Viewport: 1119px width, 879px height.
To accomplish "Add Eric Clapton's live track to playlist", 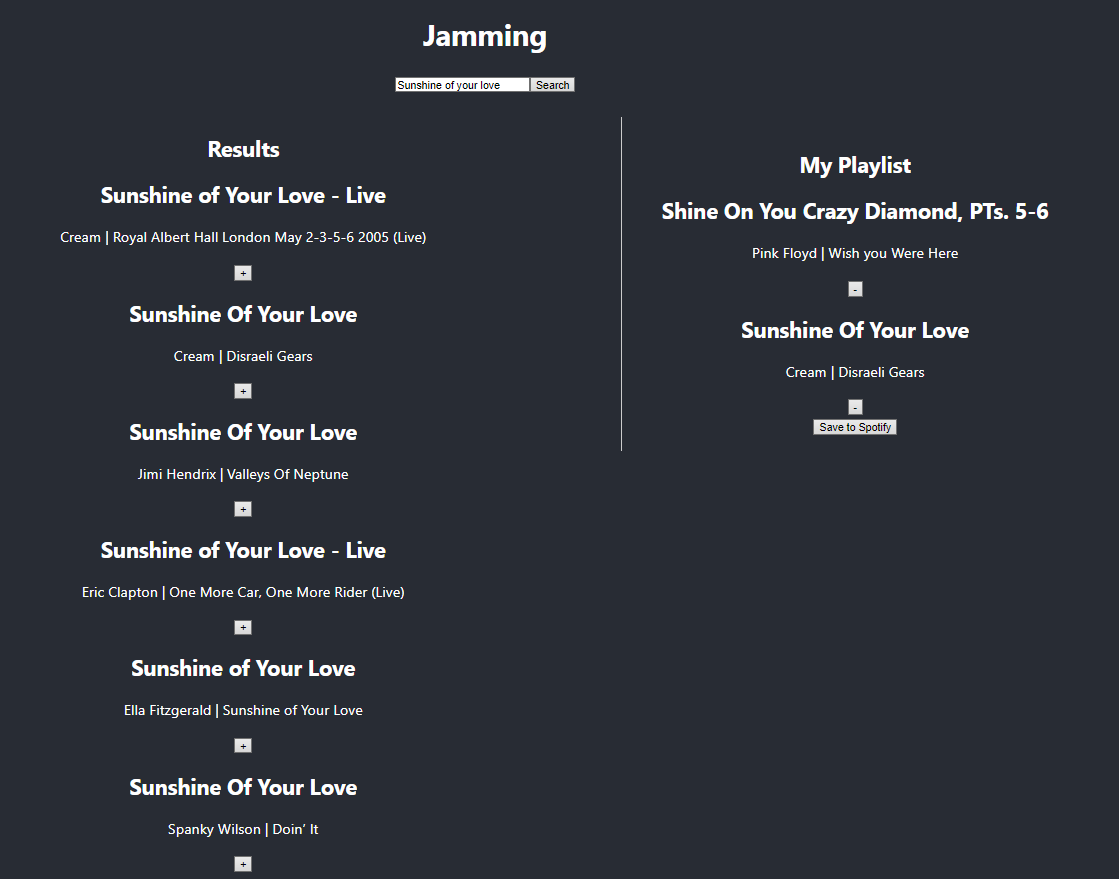I will [x=243, y=628].
